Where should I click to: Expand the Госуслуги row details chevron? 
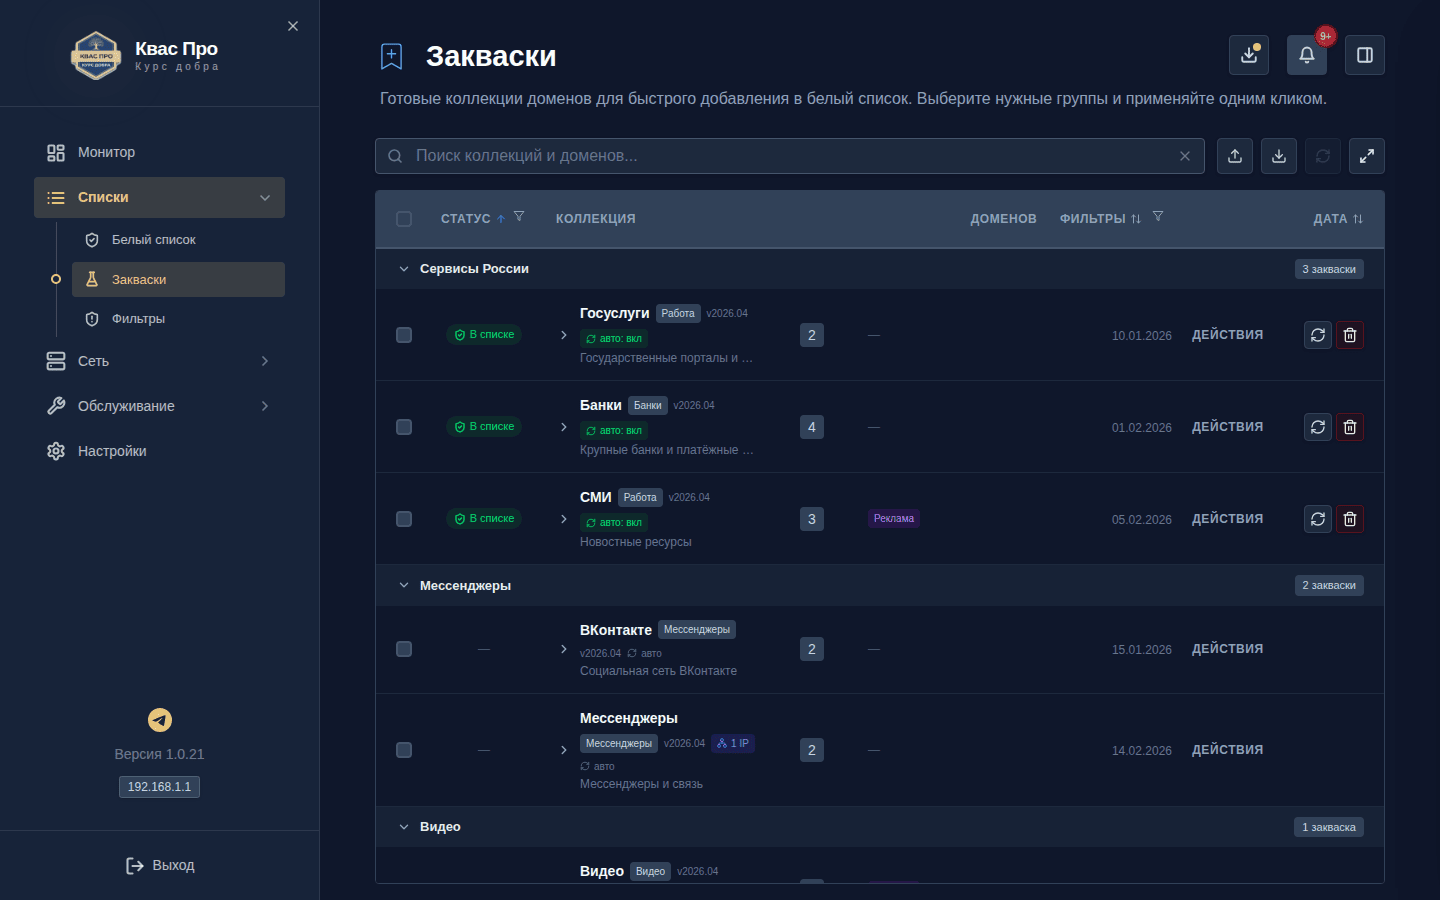coord(564,335)
